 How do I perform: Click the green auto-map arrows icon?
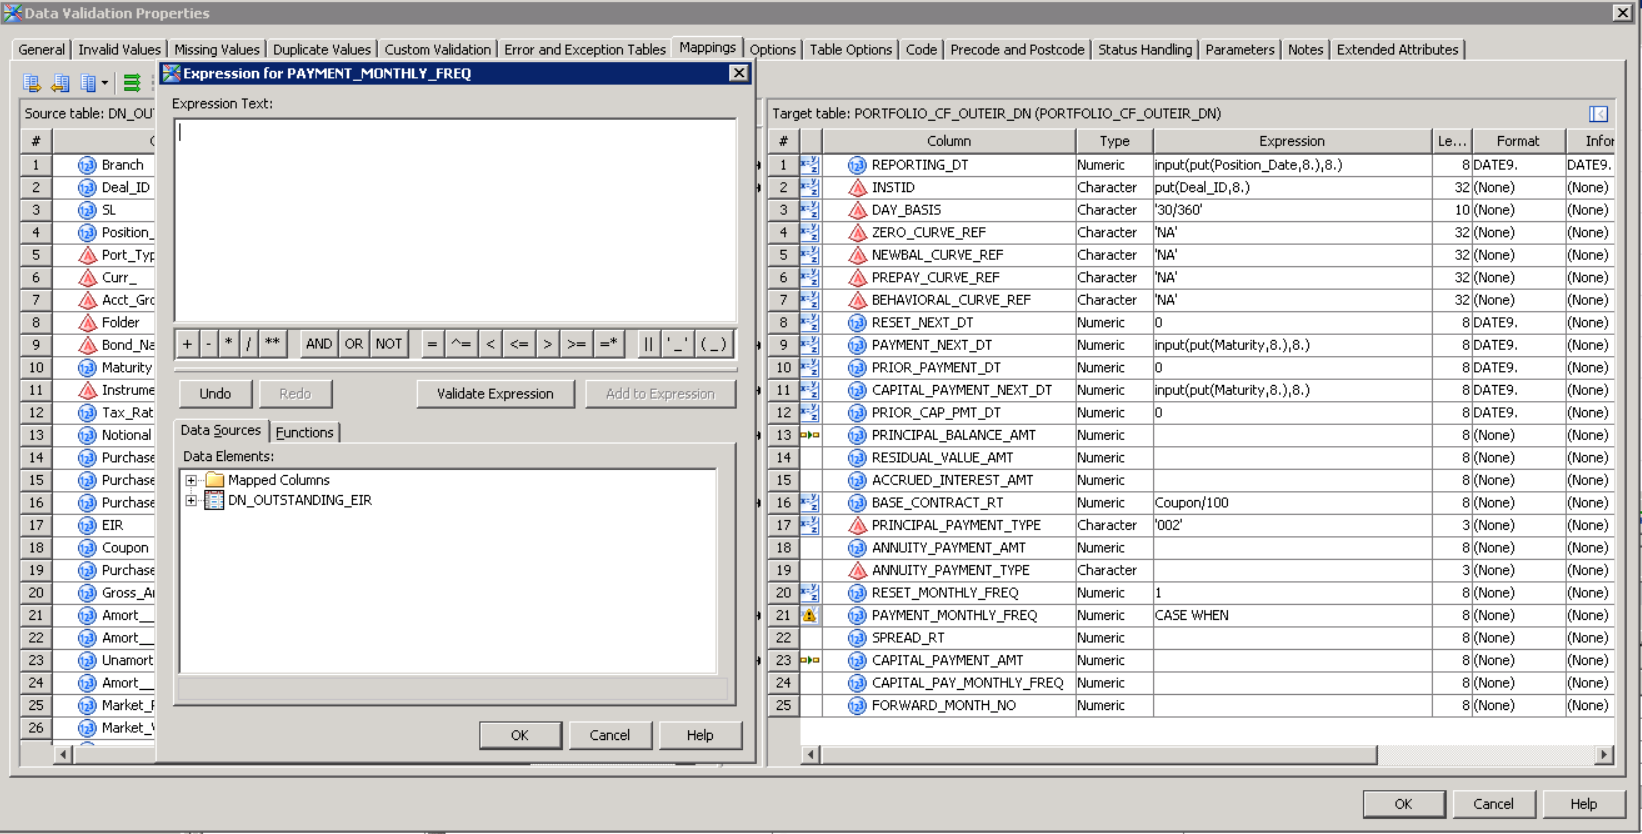pyautogui.click(x=132, y=83)
